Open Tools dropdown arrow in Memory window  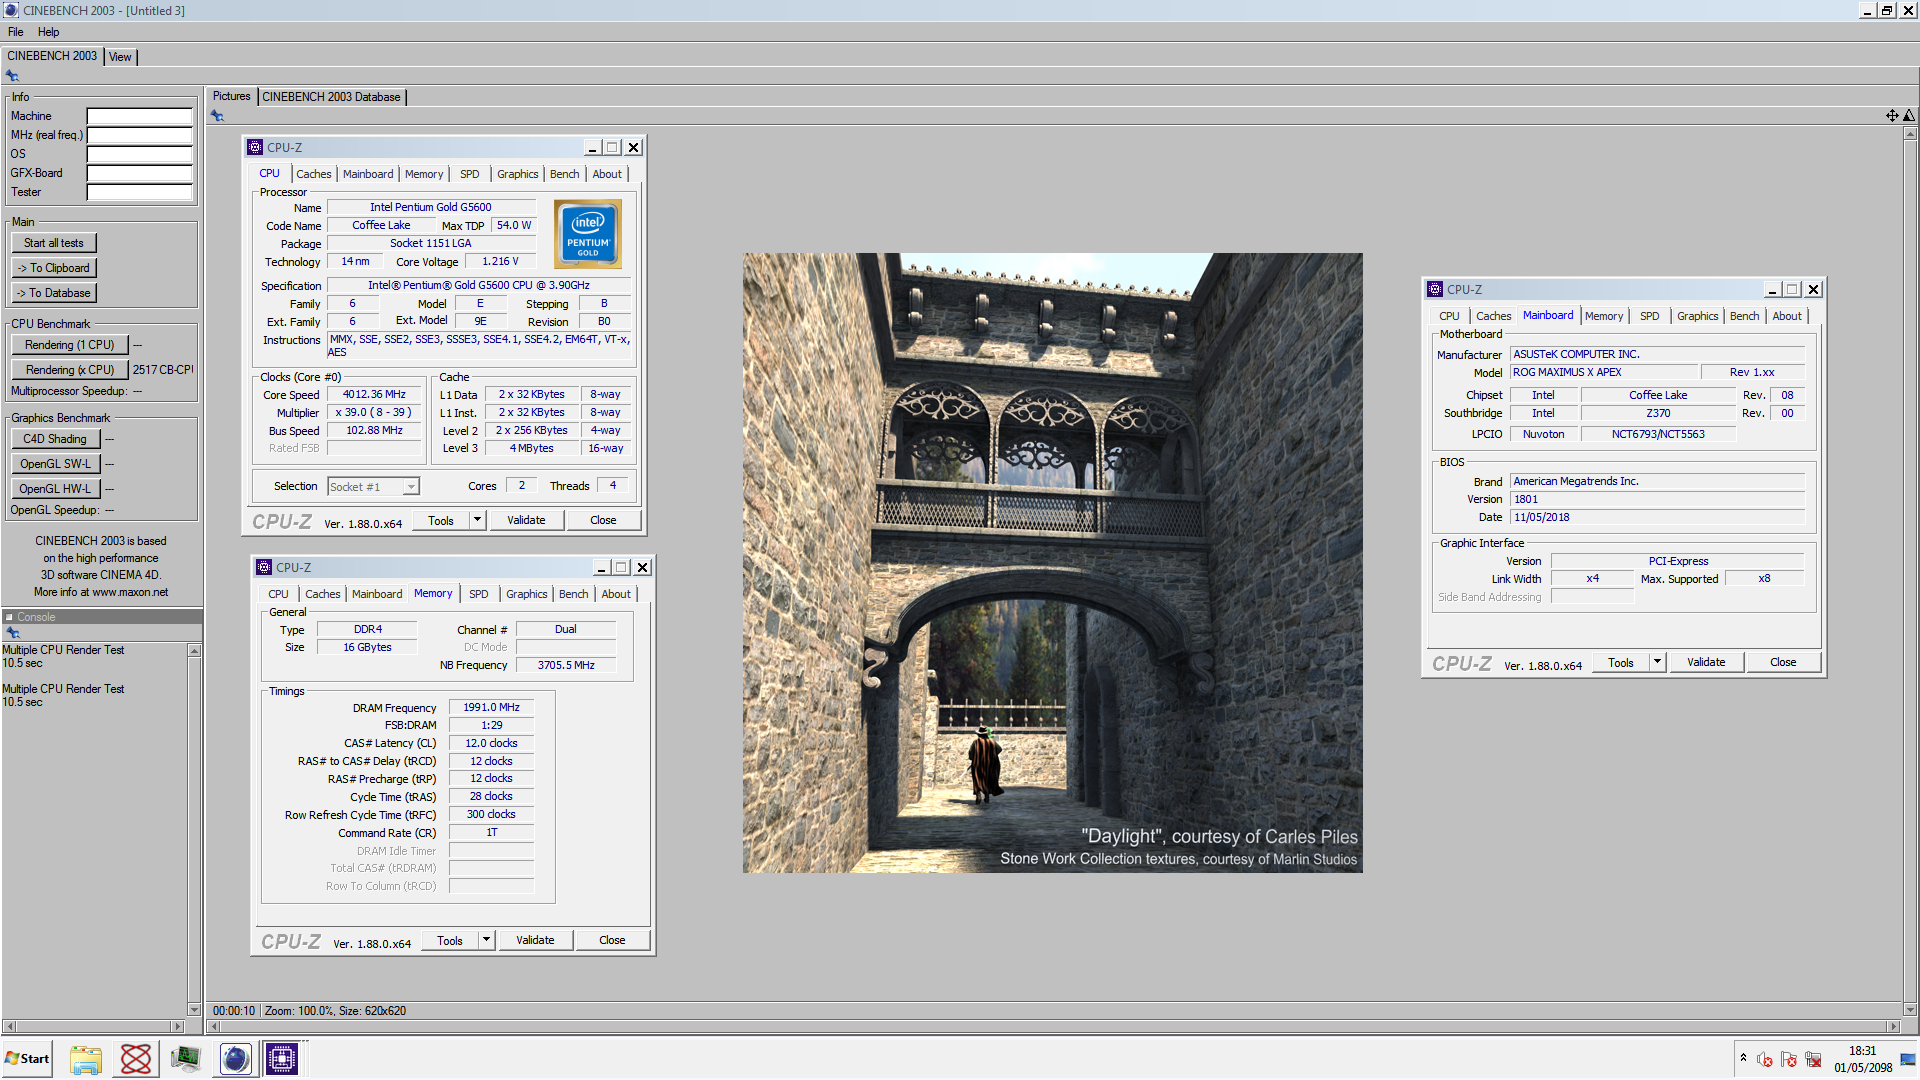[x=486, y=940]
